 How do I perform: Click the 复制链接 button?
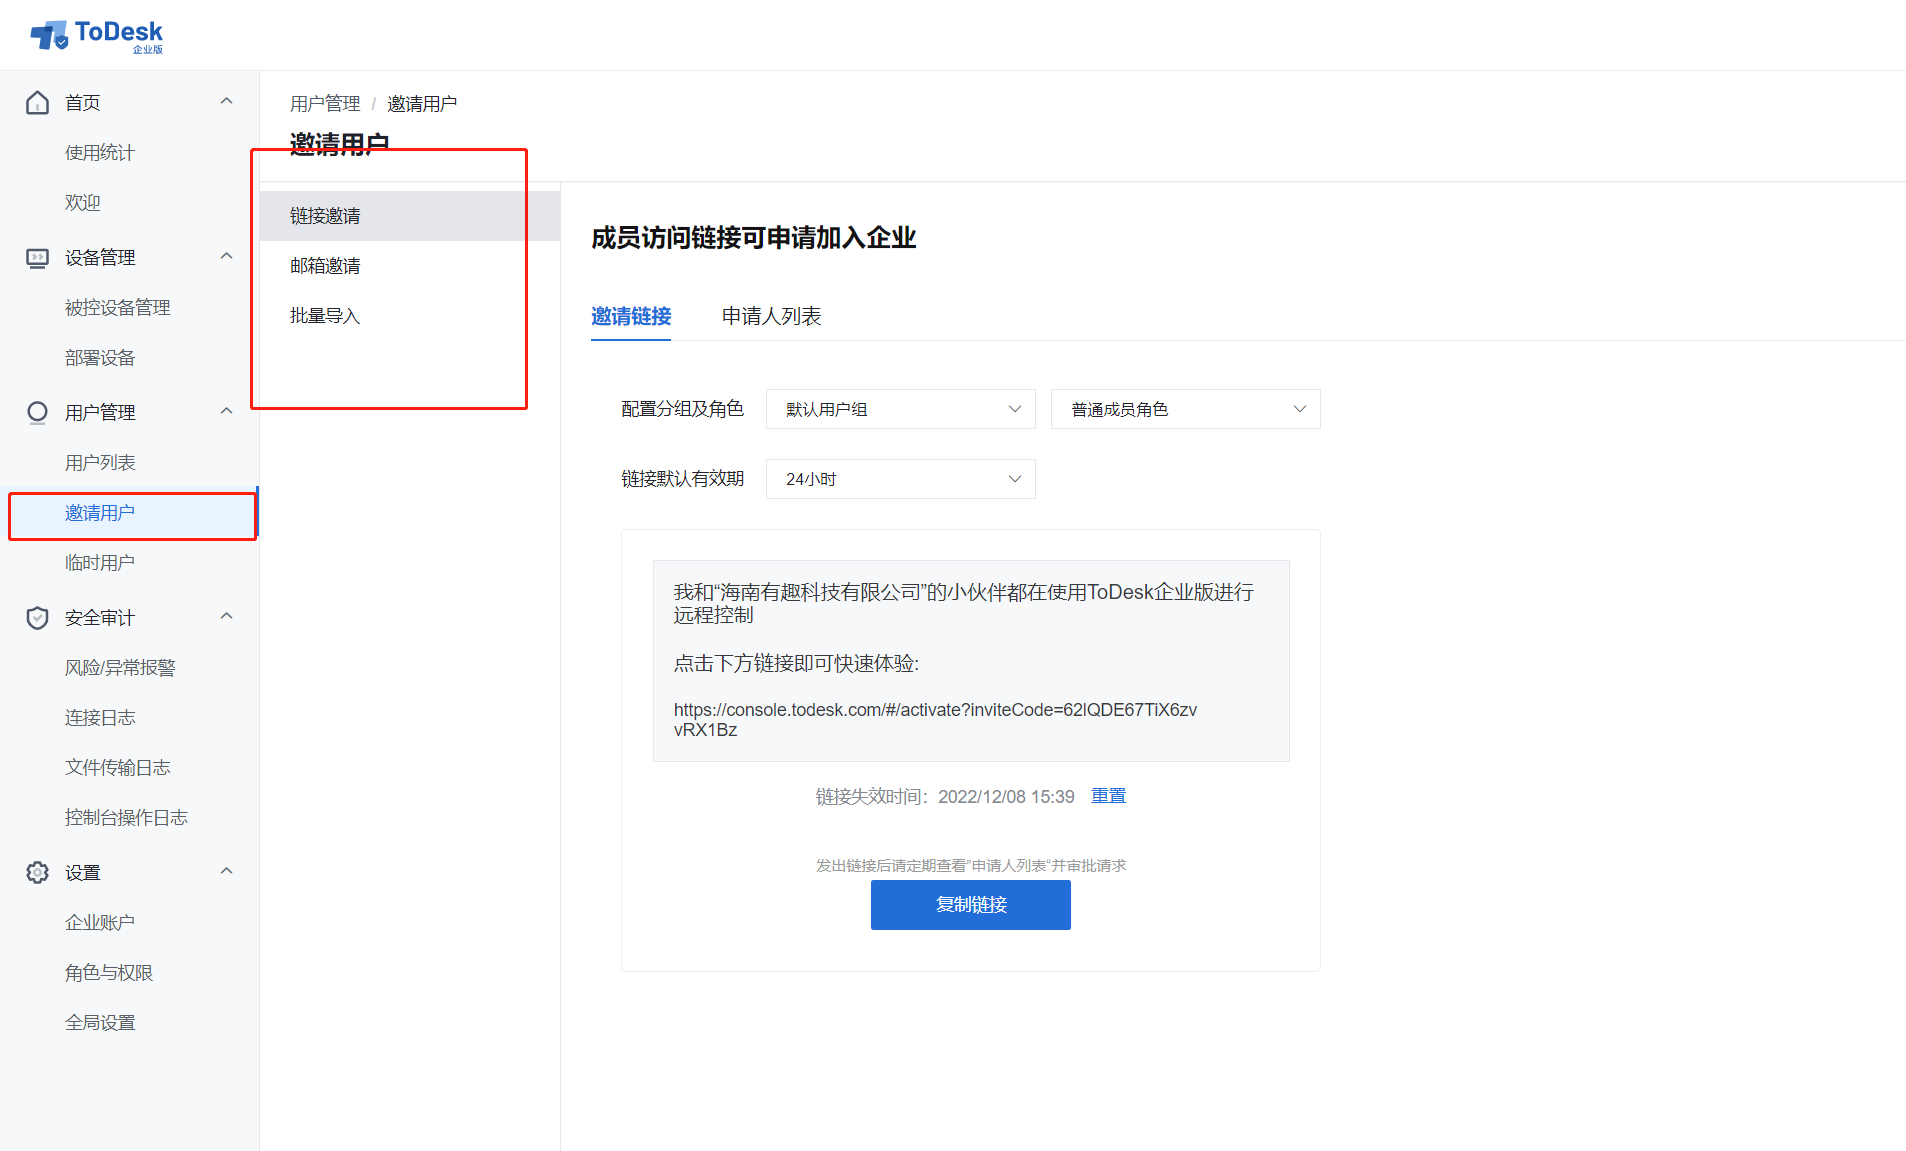click(970, 905)
